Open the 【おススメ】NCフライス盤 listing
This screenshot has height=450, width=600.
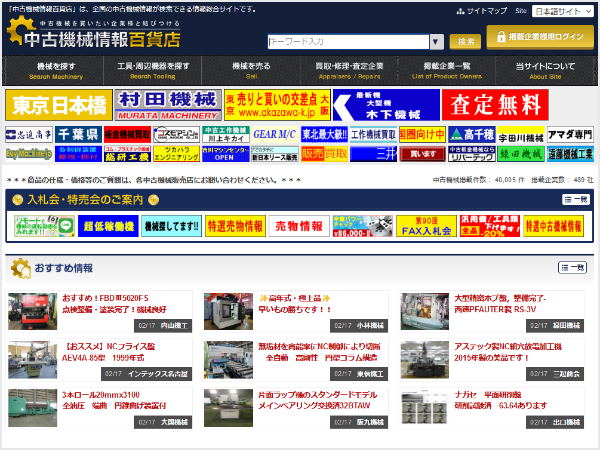tap(109, 352)
